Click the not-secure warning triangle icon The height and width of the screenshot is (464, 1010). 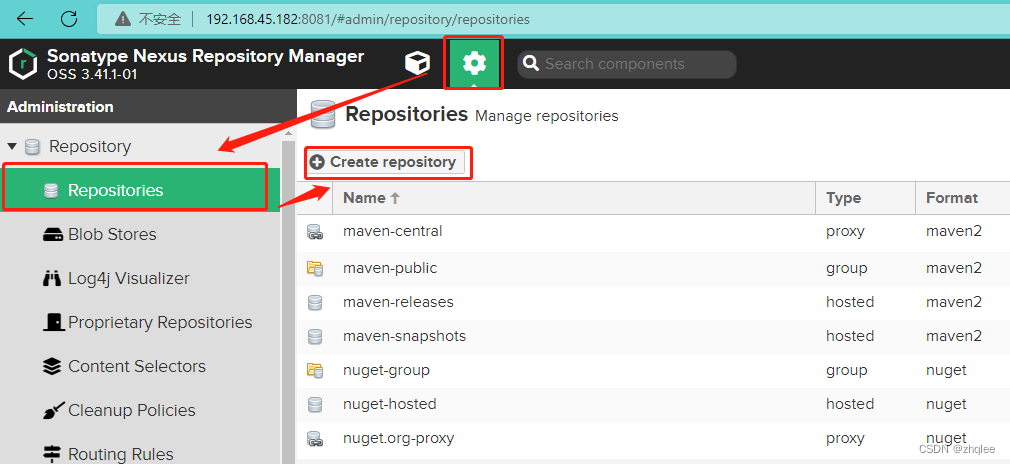(124, 19)
